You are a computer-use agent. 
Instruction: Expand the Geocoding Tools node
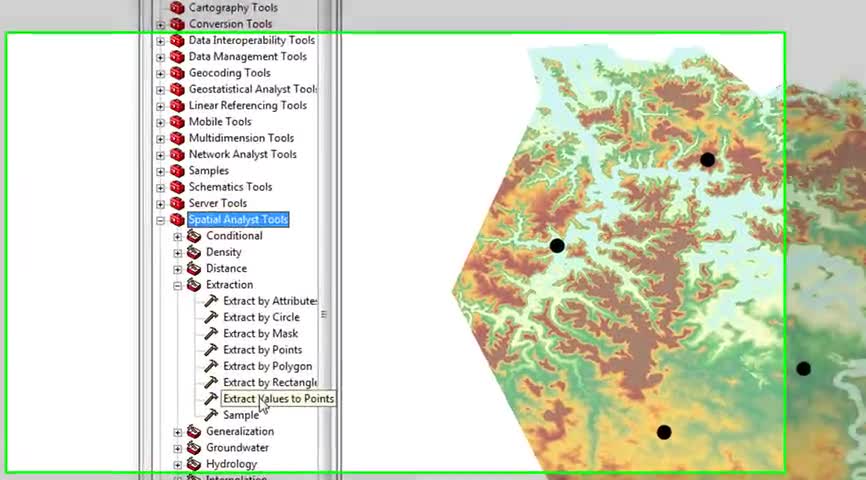pos(160,73)
